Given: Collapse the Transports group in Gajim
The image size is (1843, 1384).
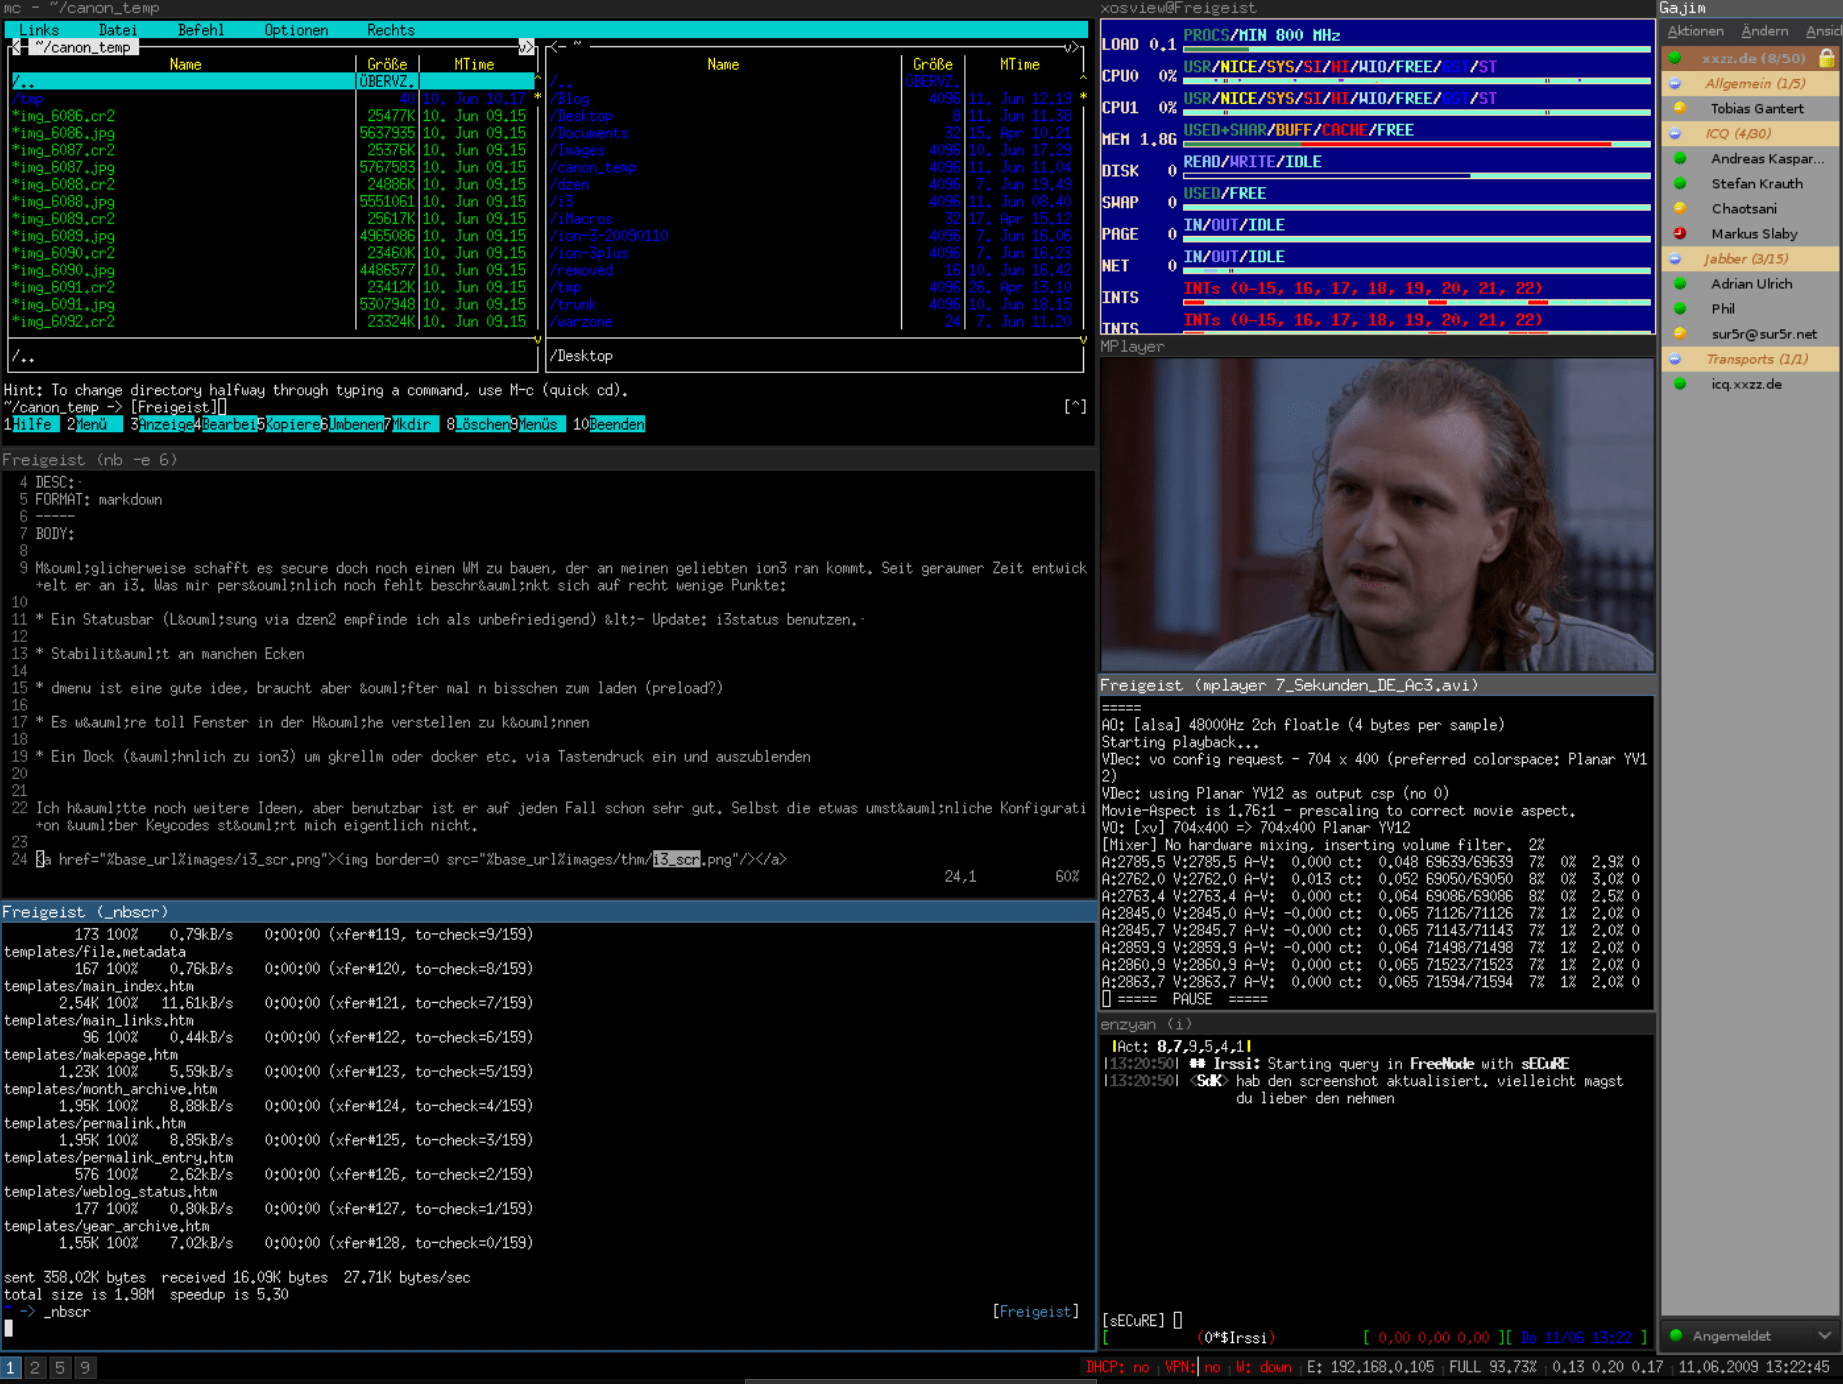Looking at the screenshot, I should coord(1675,358).
